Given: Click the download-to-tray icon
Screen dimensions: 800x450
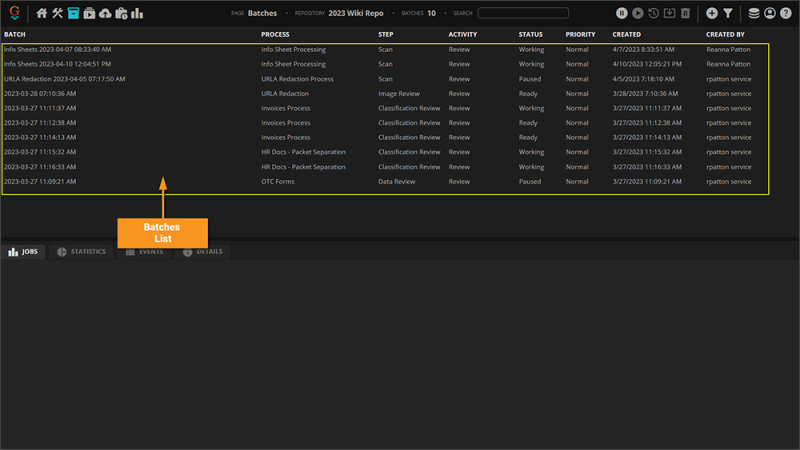Looking at the screenshot, I should pos(669,13).
